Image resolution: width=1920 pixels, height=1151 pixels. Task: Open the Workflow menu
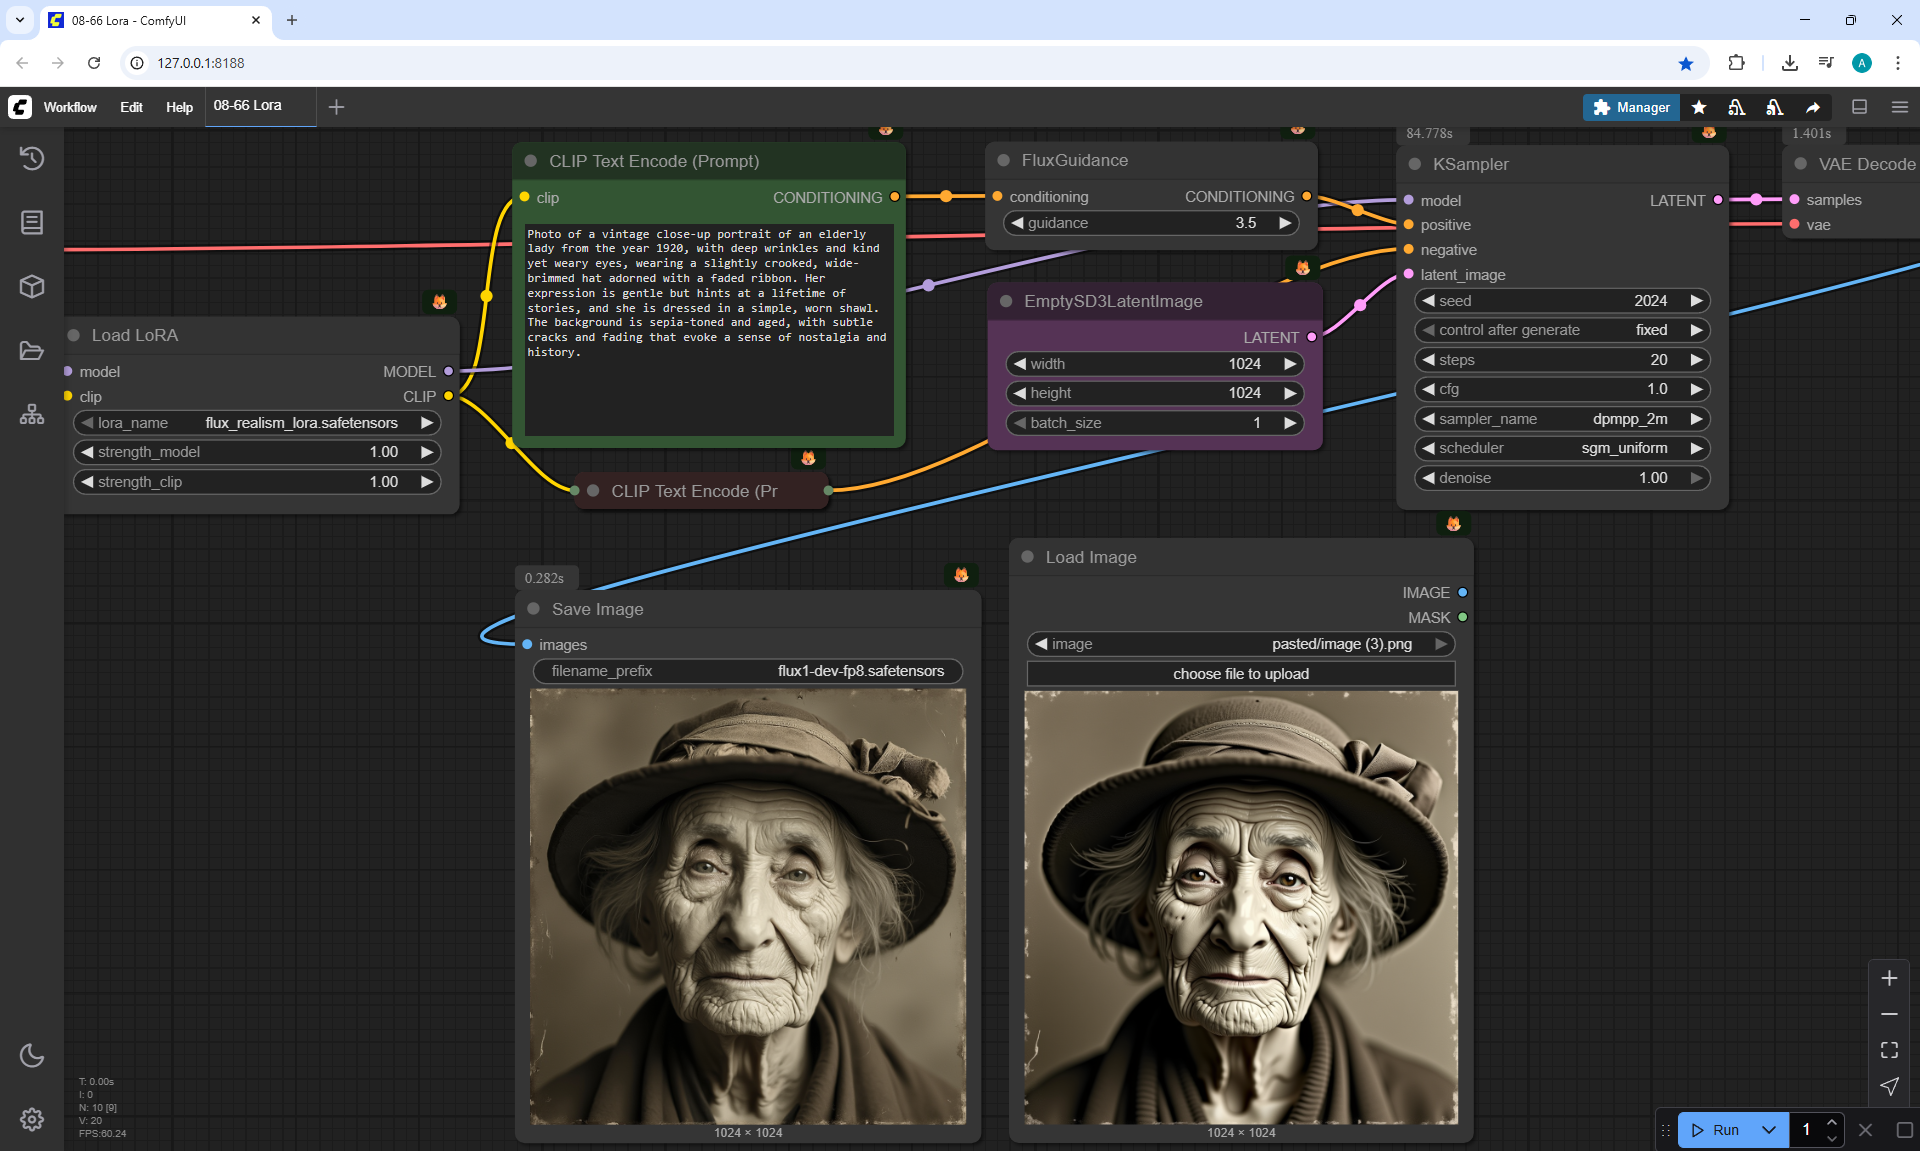coord(70,107)
